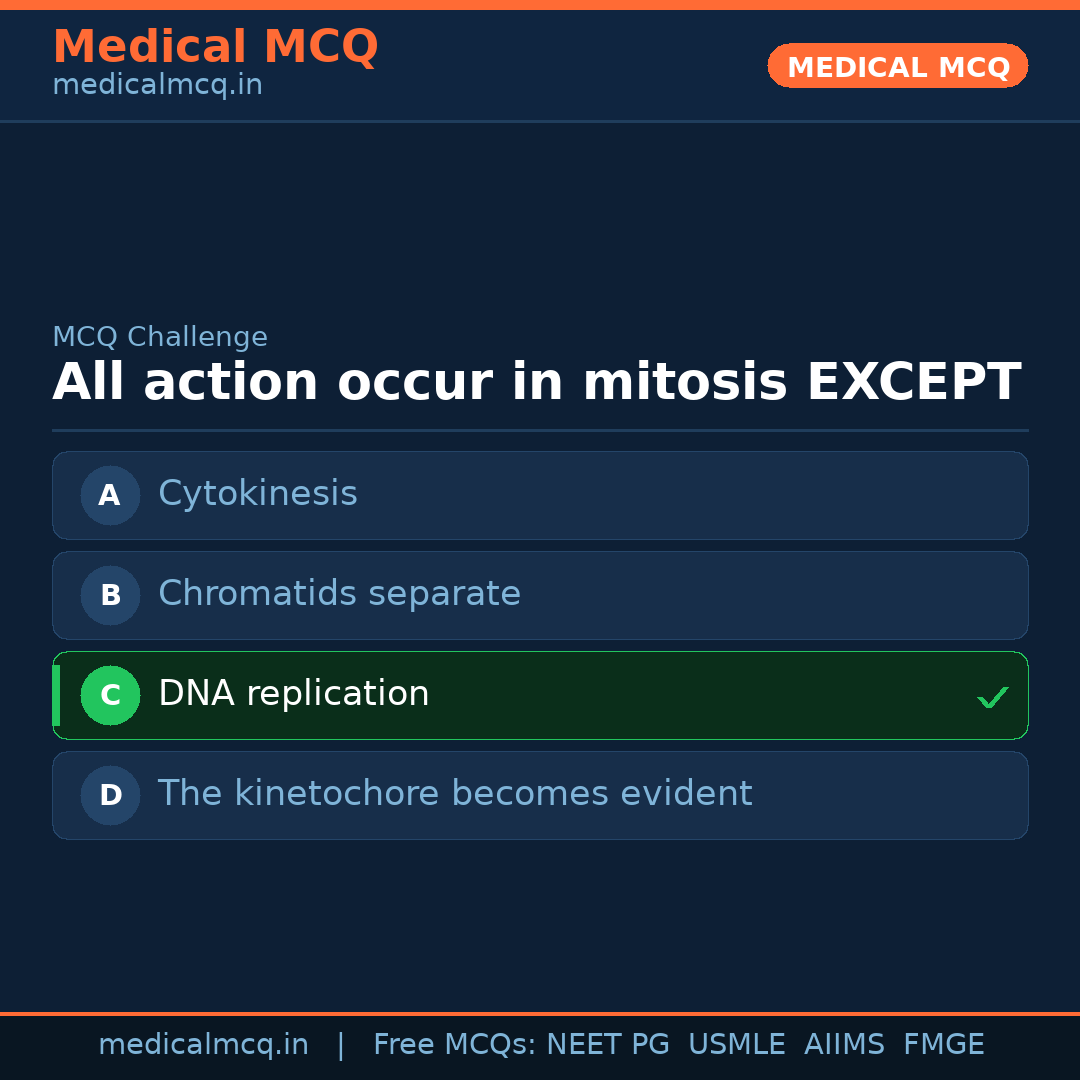This screenshot has width=1080, height=1080.
Task: Open the medicalmcq.in link under the header title
Action: pyautogui.click(x=157, y=86)
